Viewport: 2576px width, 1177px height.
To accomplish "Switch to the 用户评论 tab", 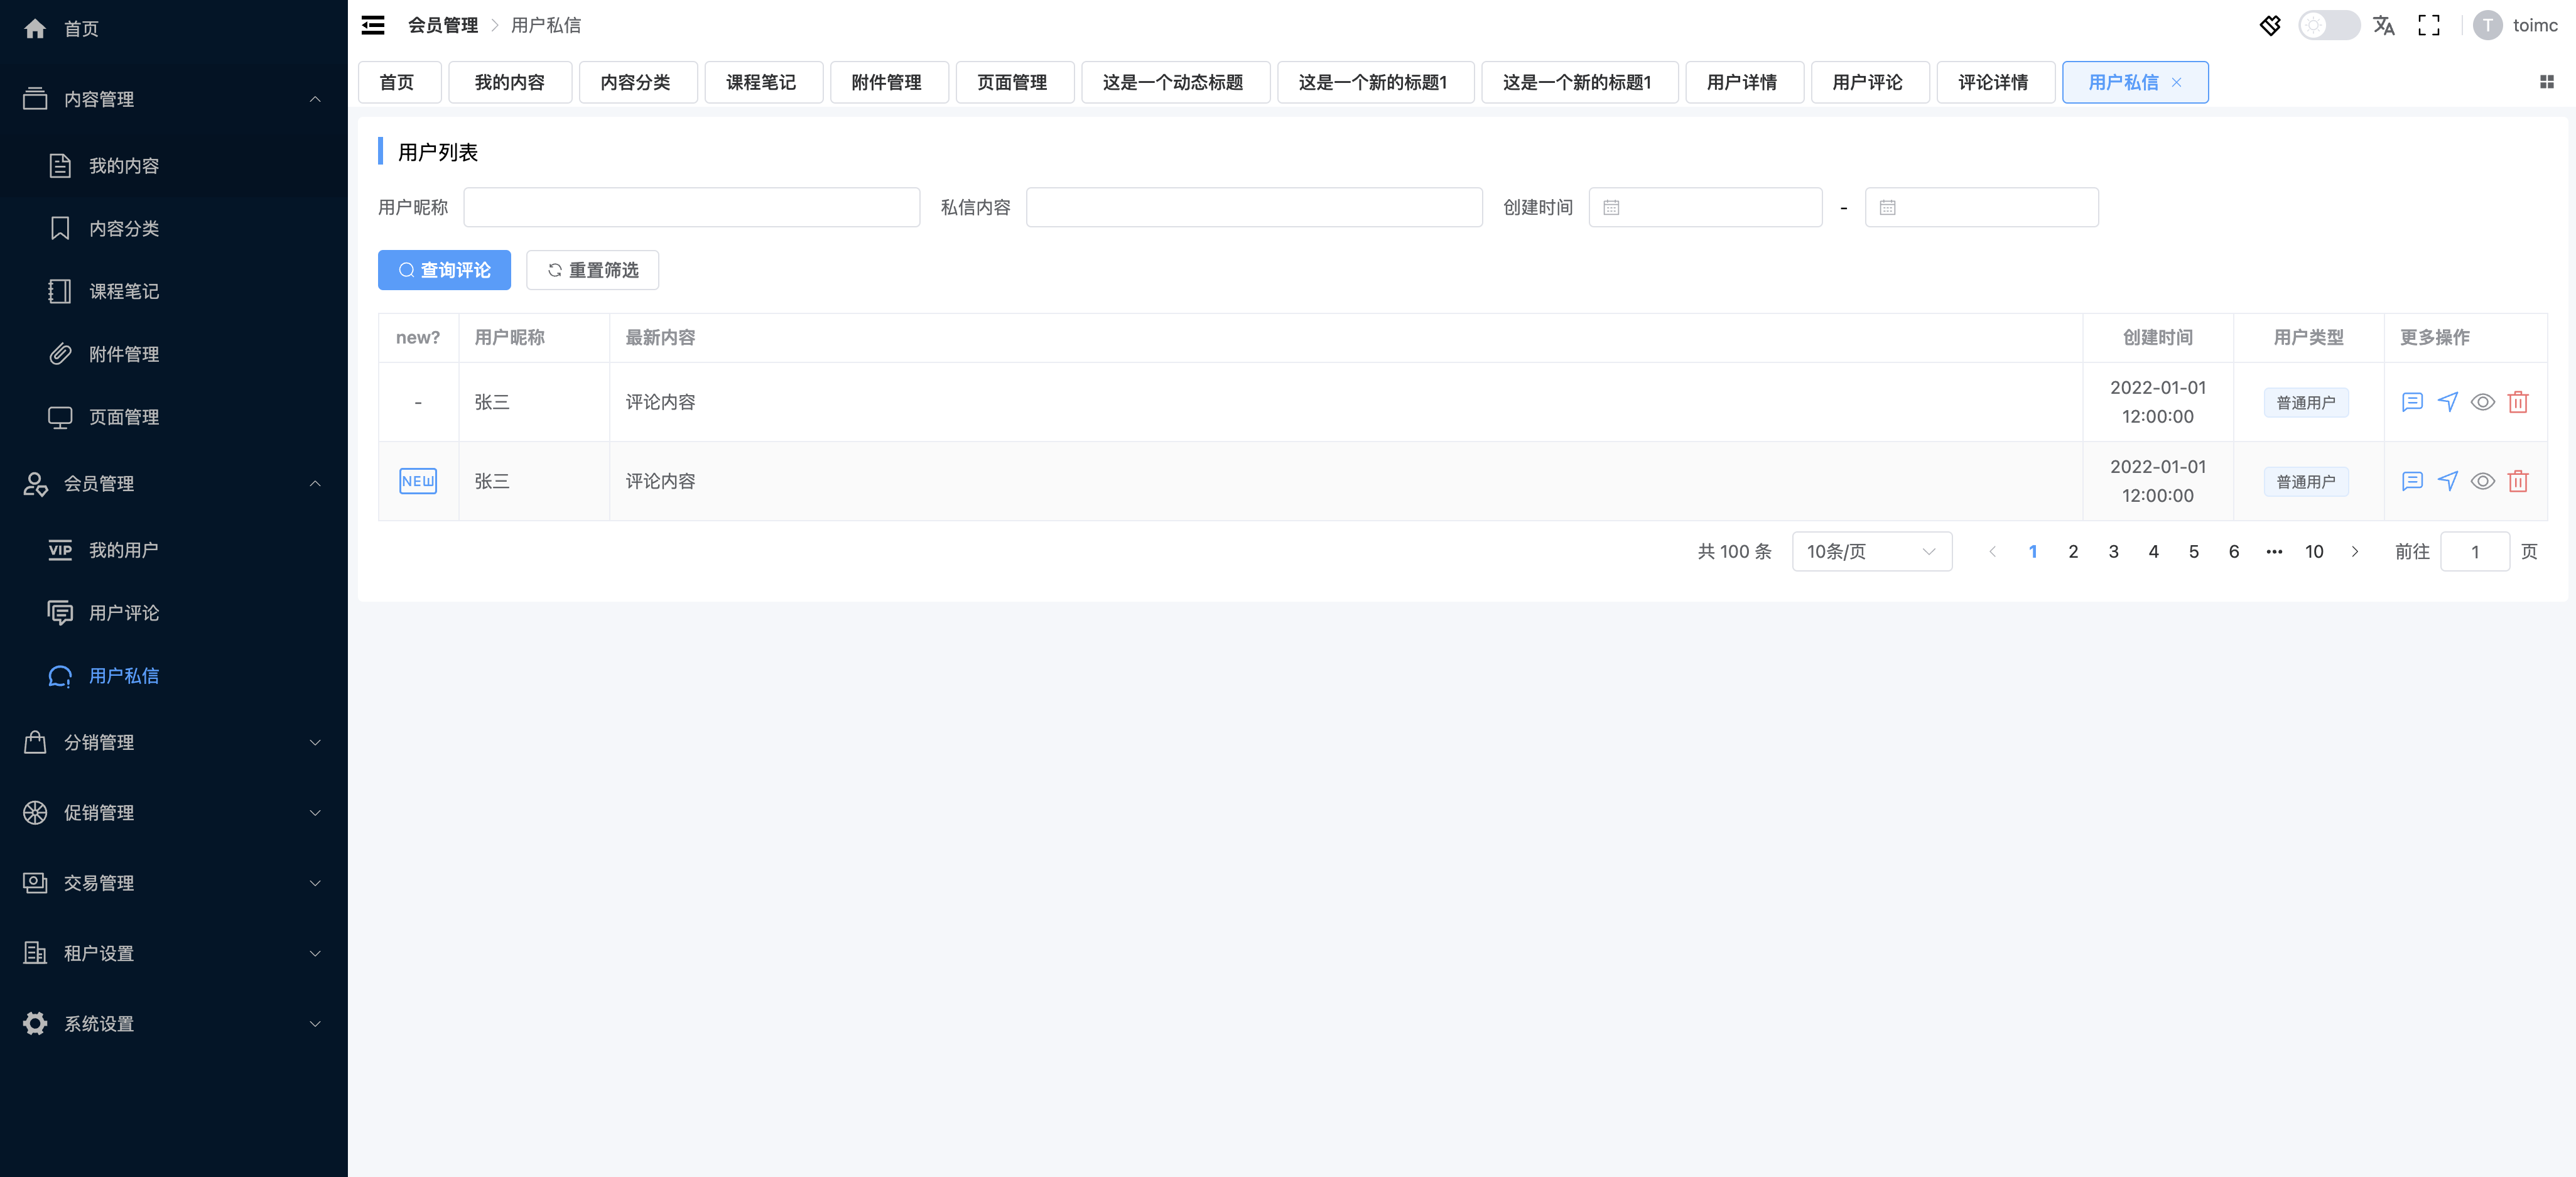I will (x=1866, y=83).
